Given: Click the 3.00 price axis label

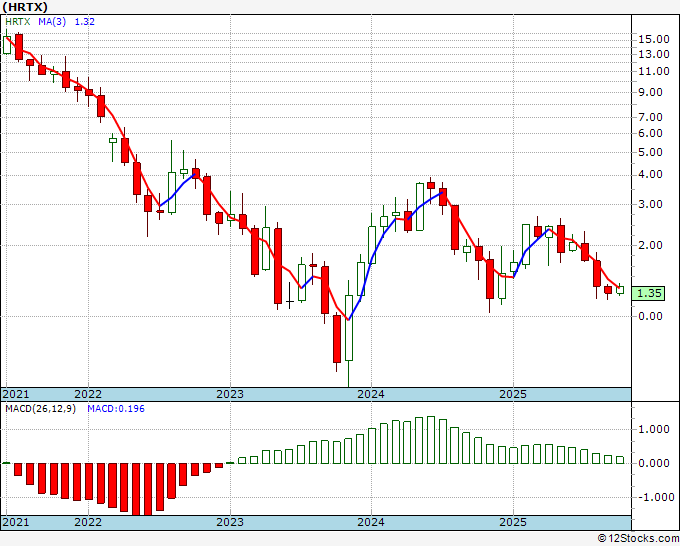Looking at the screenshot, I should click(650, 204).
